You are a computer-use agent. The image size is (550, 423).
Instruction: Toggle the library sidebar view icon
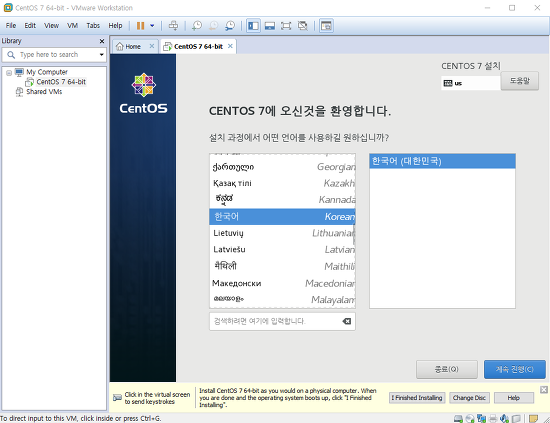253,26
